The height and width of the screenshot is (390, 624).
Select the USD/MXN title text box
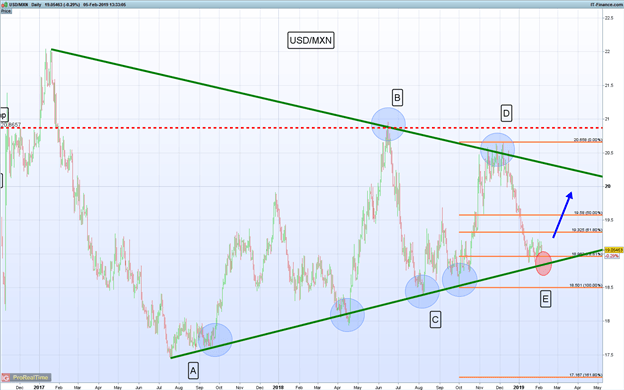tap(311, 40)
